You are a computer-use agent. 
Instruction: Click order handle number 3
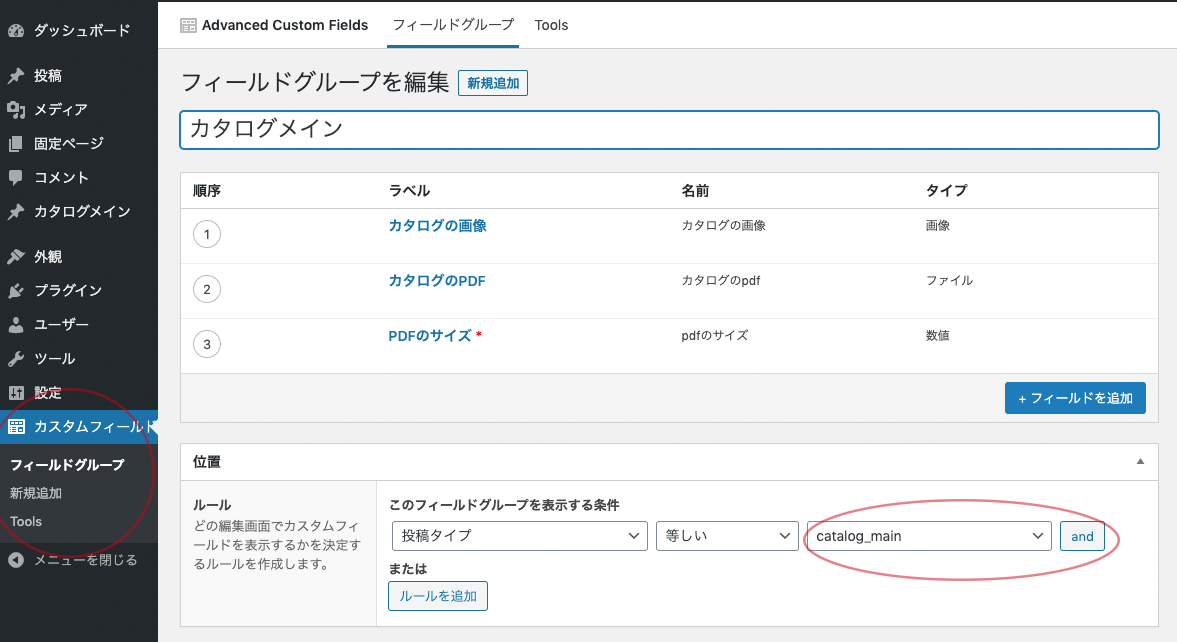point(207,345)
